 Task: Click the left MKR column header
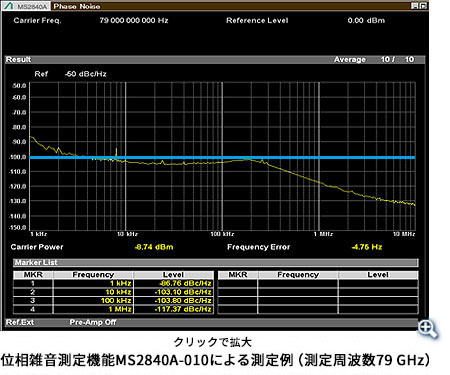[x=33, y=275]
